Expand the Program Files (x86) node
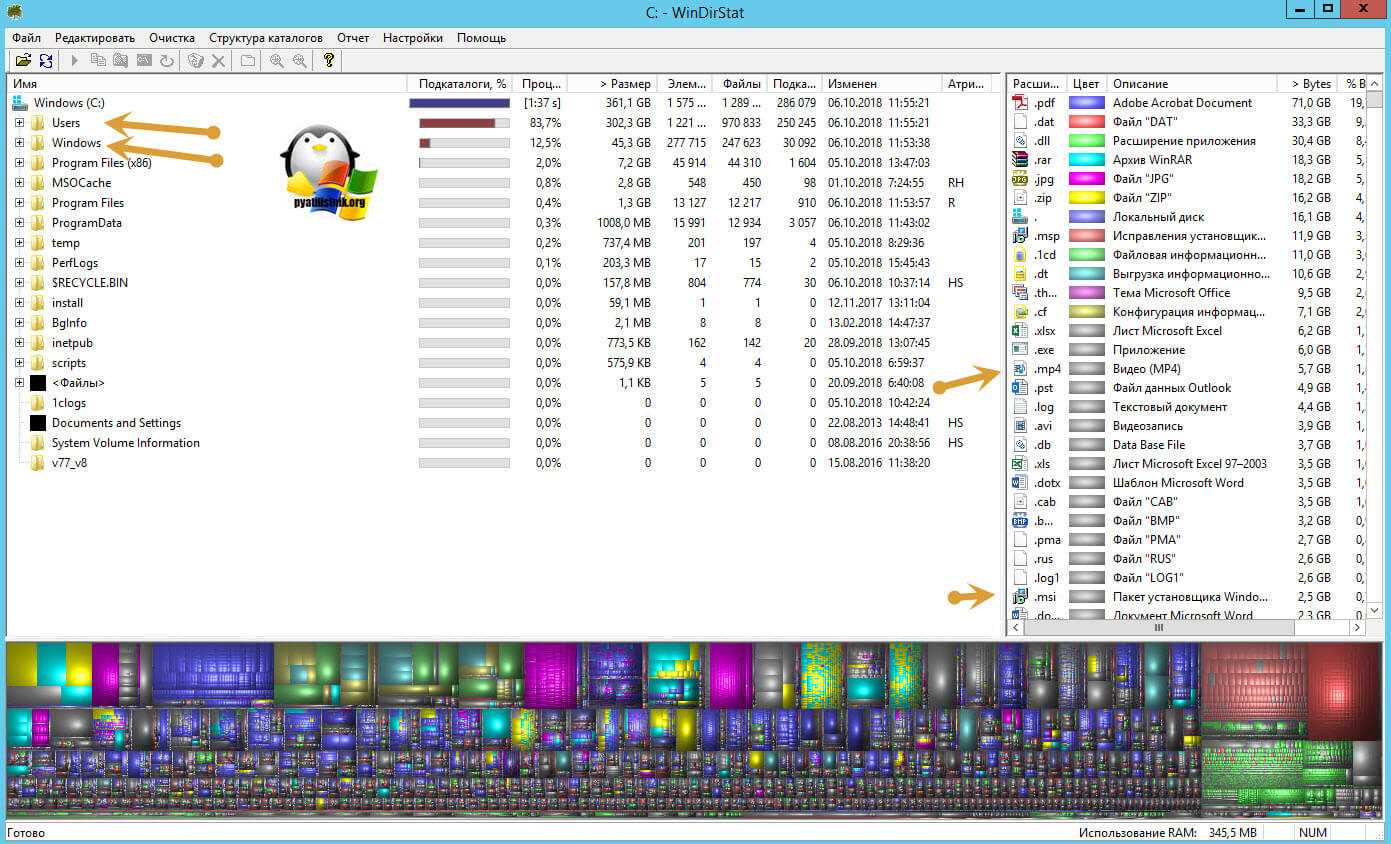 19,163
